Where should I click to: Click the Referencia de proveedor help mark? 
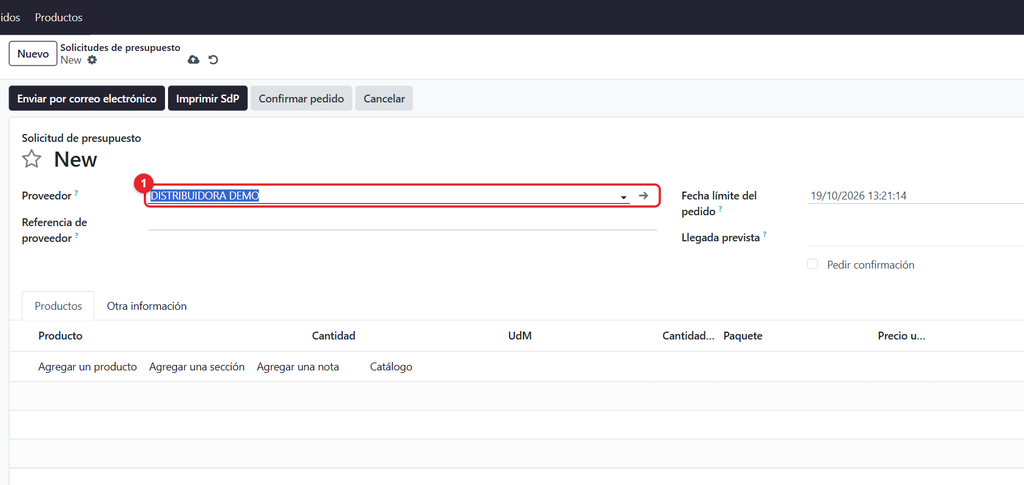[x=76, y=236]
